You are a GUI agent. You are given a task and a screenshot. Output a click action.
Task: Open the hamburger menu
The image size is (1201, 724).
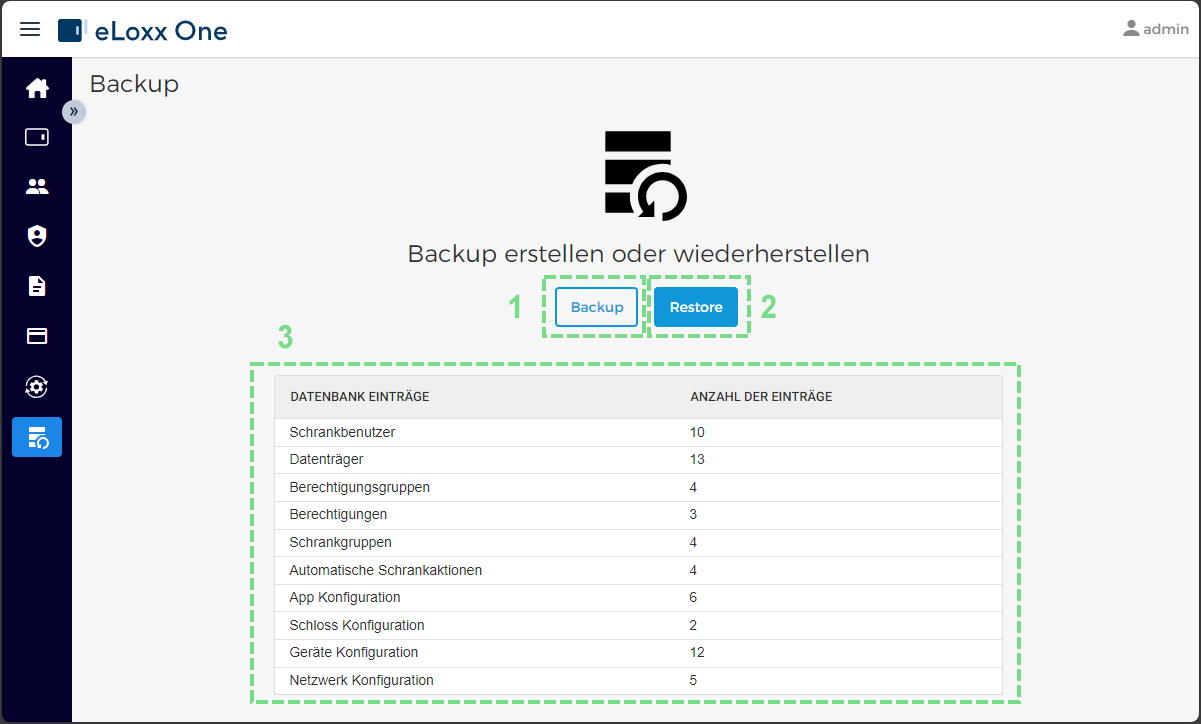[x=30, y=29]
